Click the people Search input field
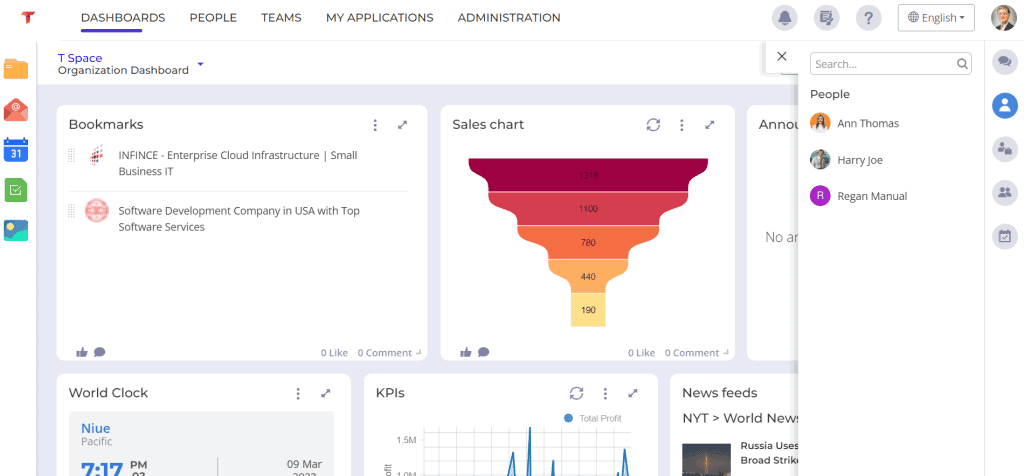This screenshot has width=1024, height=476. click(890, 64)
